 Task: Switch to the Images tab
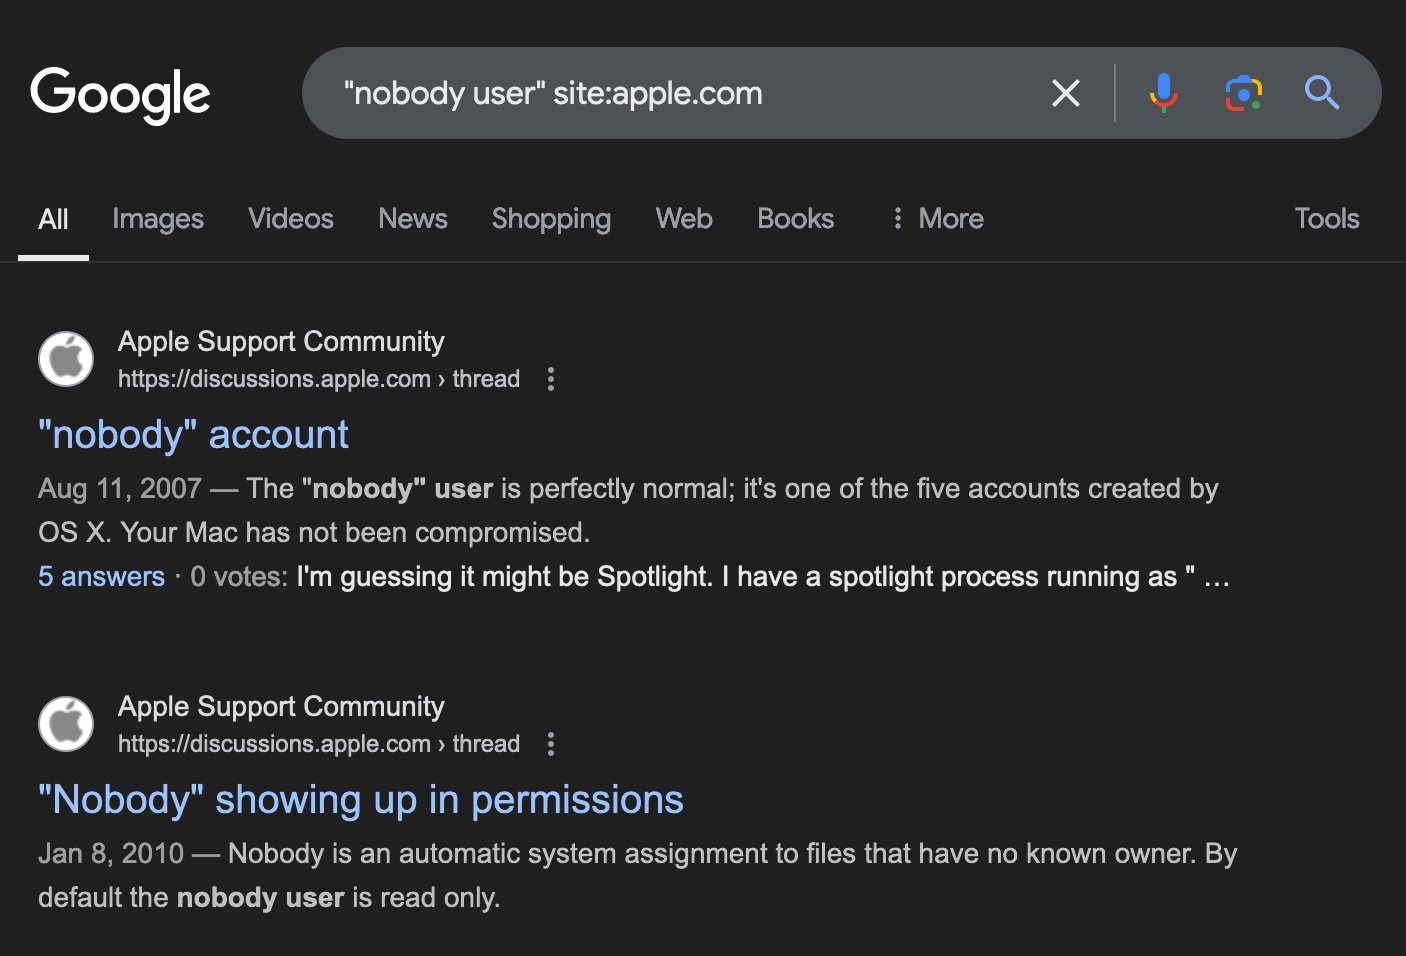[158, 219]
